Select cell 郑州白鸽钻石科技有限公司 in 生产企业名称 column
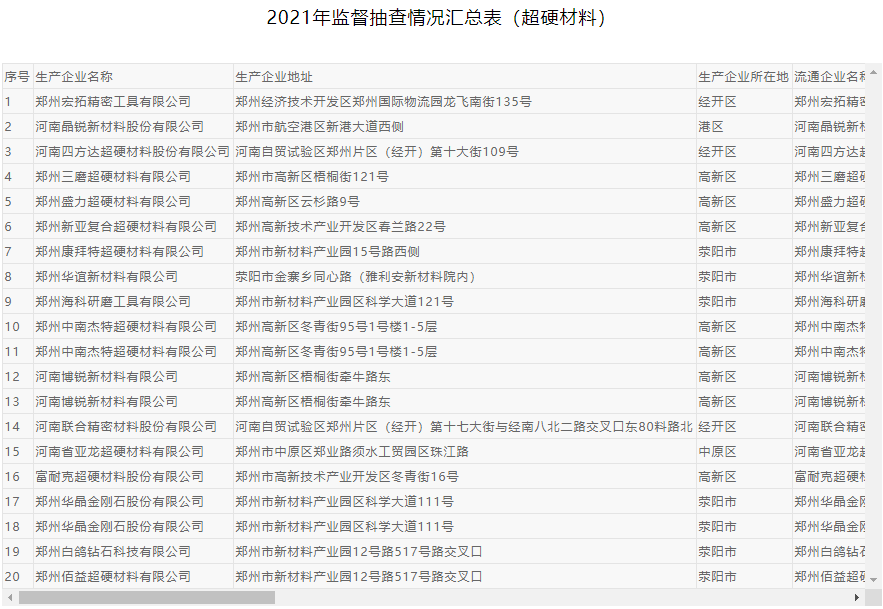This screenshot has width=883, height=609. [133, 552]
